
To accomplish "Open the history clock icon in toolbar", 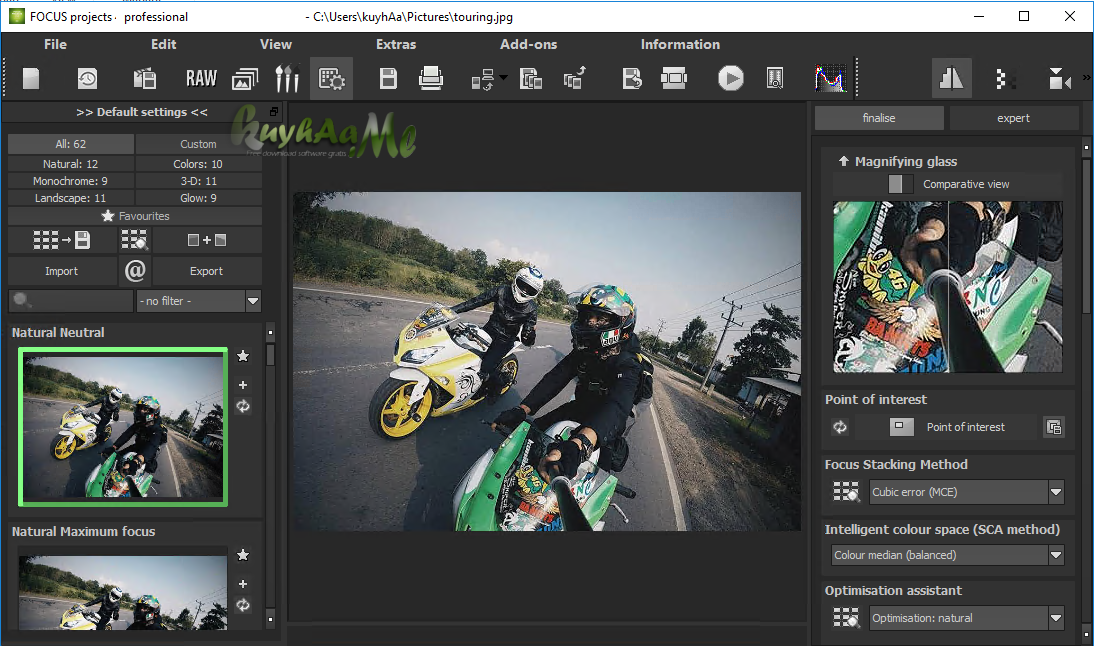I will coord(87,78).
